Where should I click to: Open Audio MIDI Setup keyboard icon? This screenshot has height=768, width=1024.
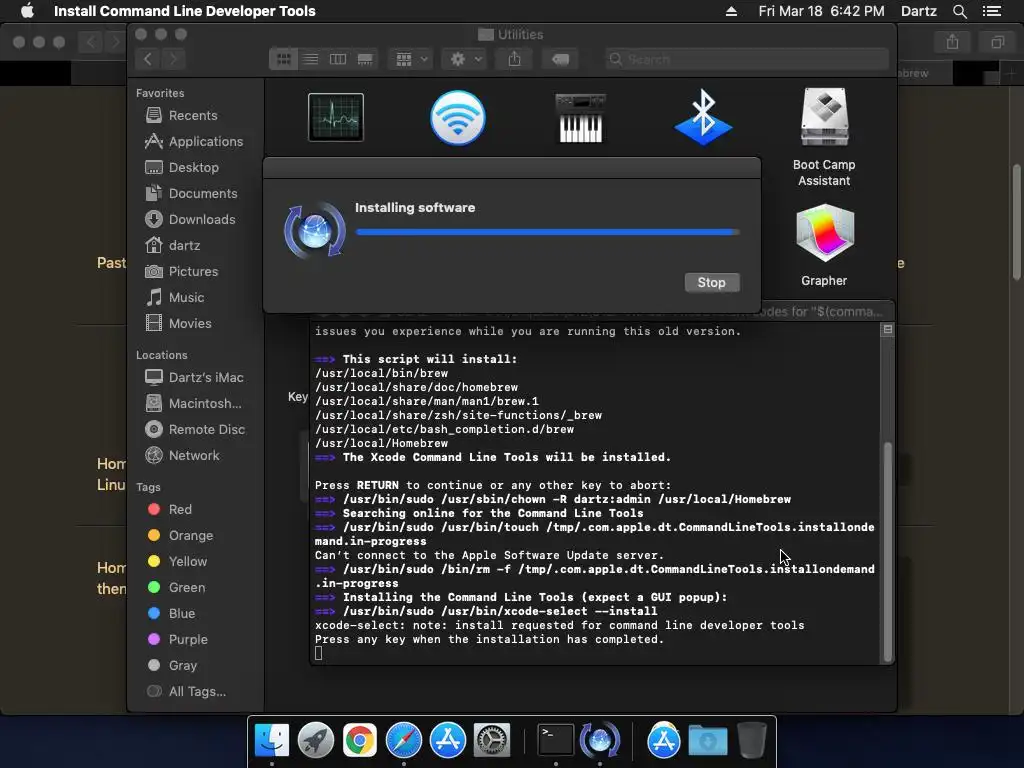click(581, 118)
